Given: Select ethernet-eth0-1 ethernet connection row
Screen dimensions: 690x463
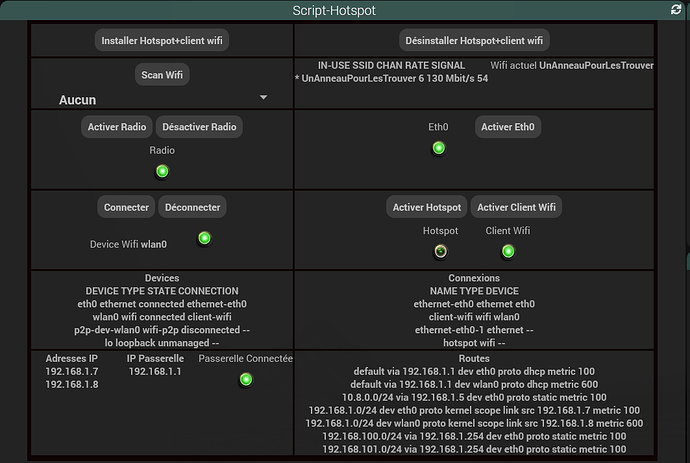Looking at the screenshot, I should point(474,330).
